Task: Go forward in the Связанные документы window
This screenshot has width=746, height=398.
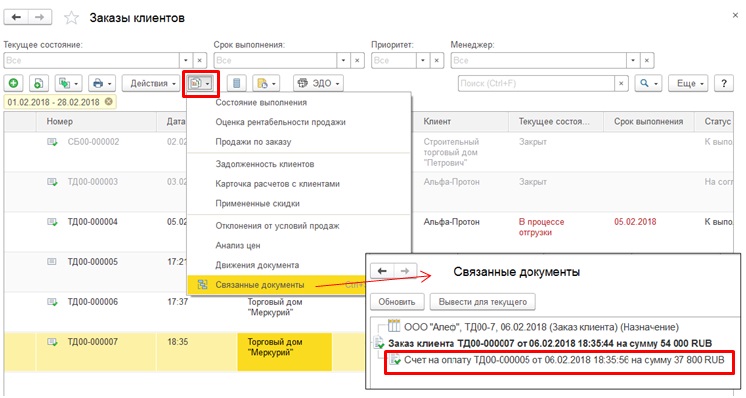Action: pyautogui.click(x=405, y=271)
